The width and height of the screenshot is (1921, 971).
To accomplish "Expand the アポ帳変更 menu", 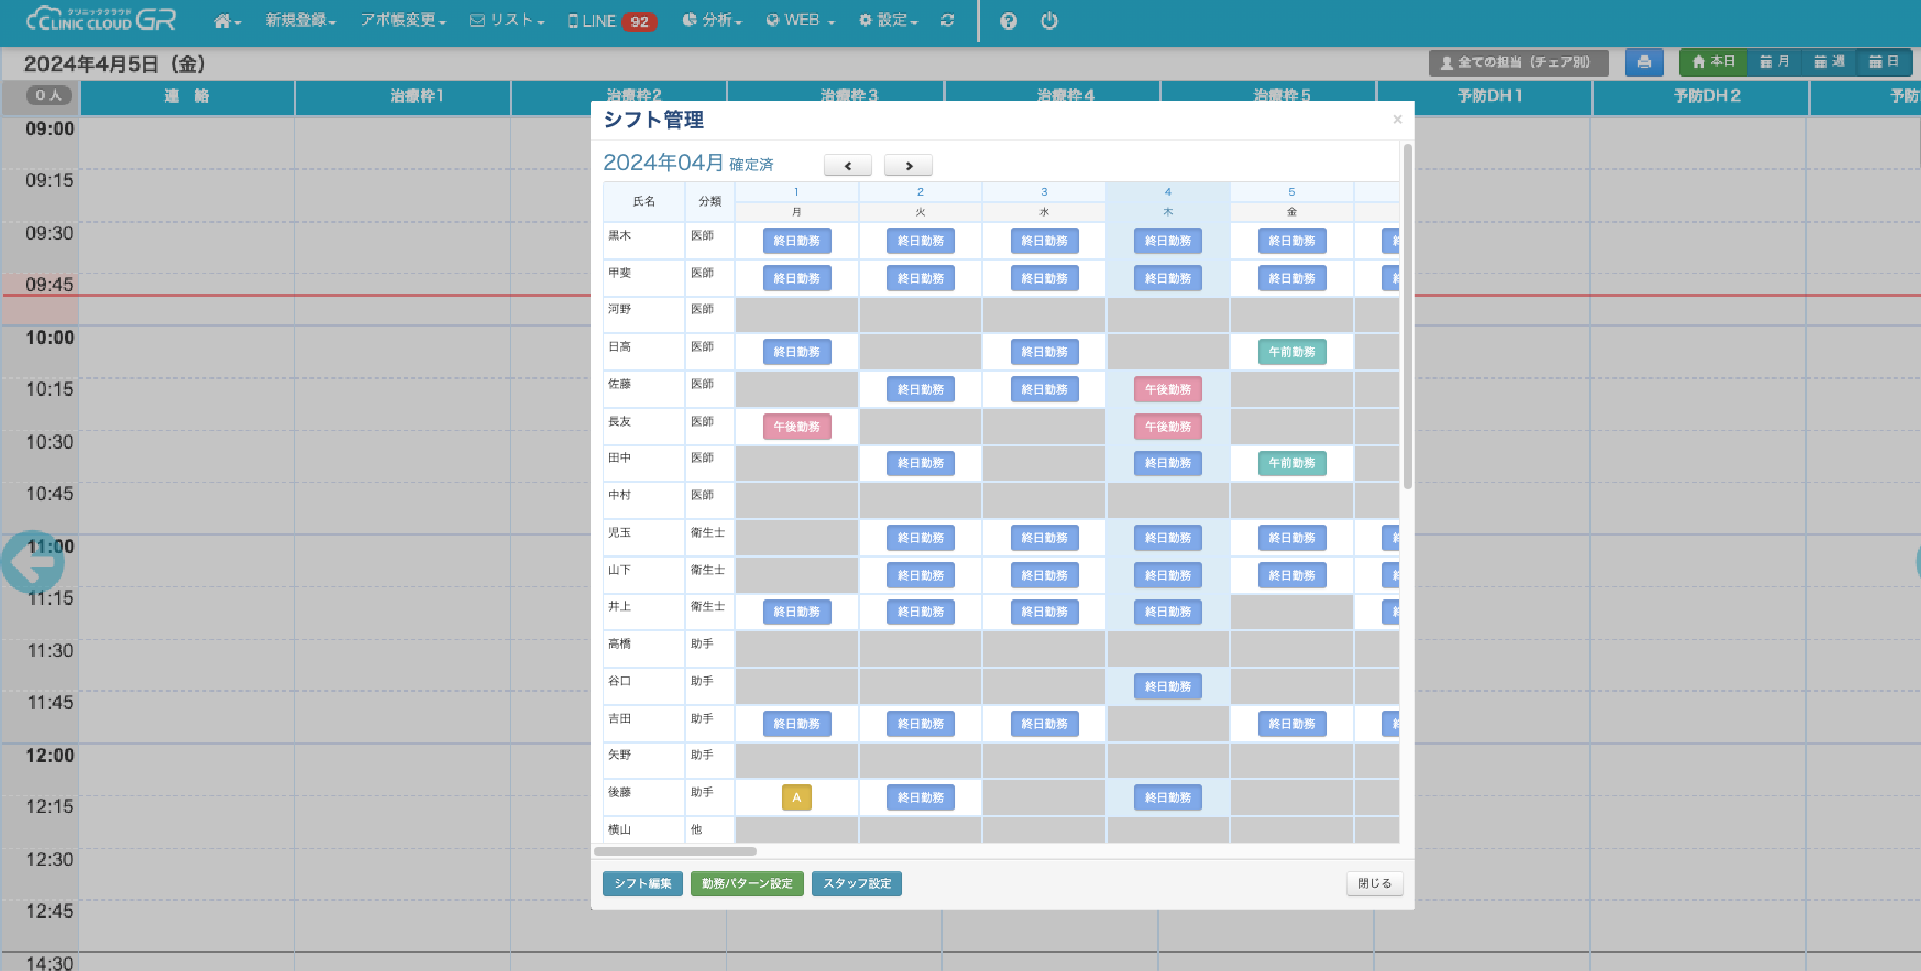I will point(402,21).
